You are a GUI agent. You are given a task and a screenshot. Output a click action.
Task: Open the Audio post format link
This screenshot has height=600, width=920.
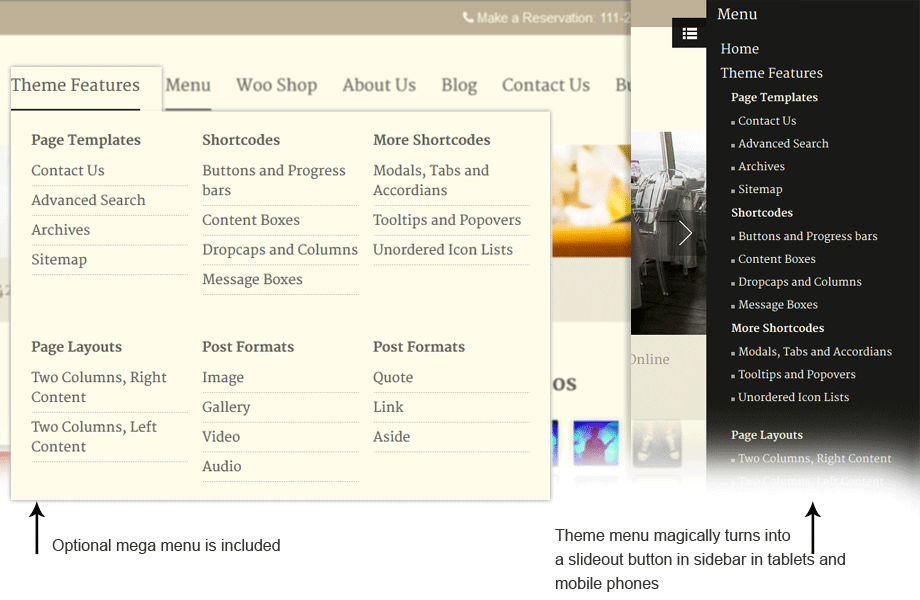point(222,467)
